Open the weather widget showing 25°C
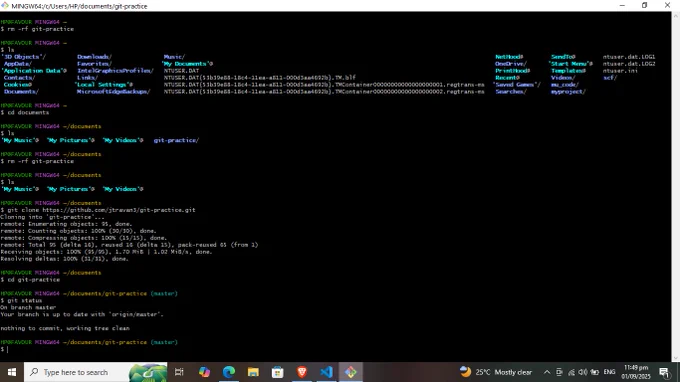 (495, 372)
